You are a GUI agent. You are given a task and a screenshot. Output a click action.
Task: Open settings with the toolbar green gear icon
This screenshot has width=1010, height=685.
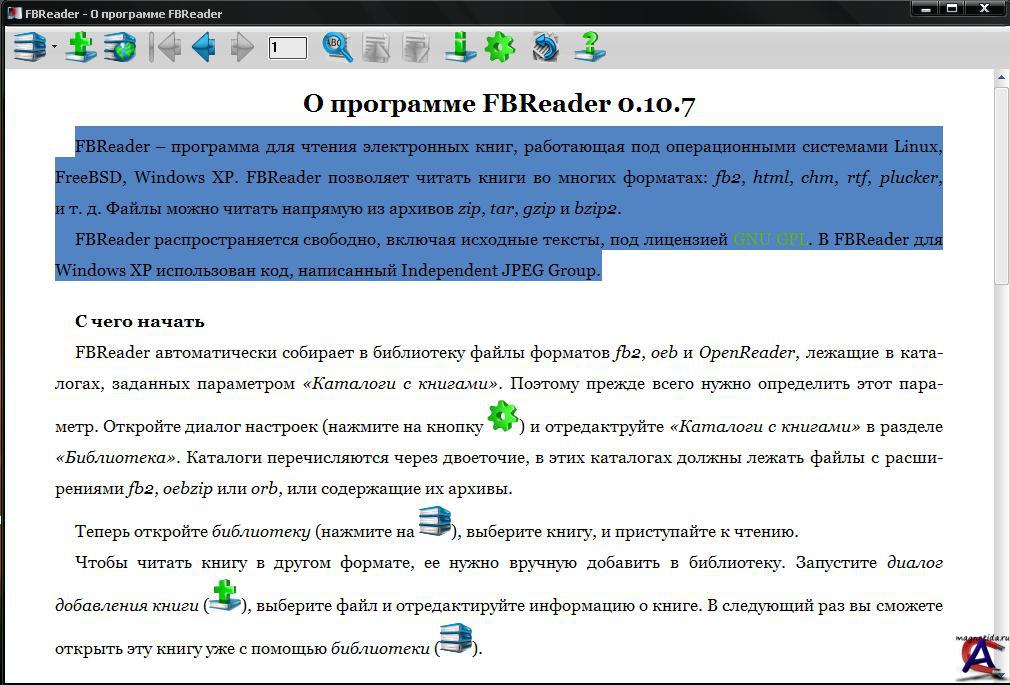point(499,47)
